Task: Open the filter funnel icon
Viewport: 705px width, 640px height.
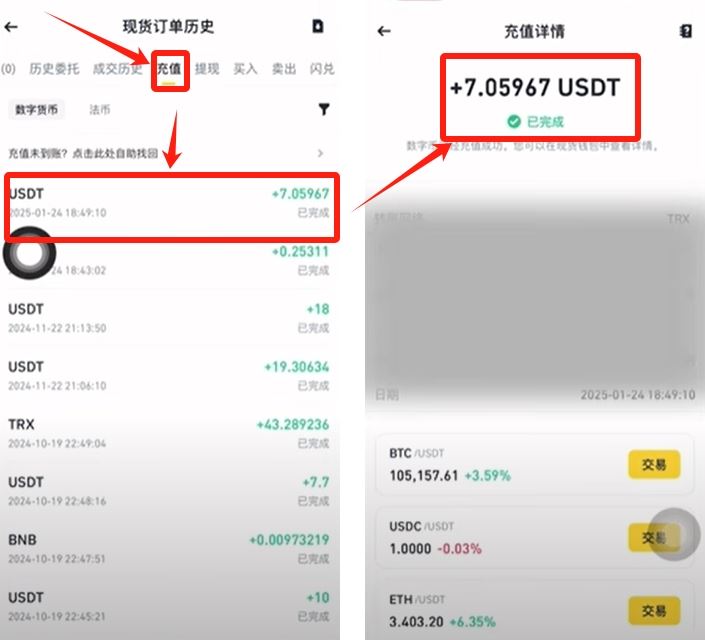Action: (324, 109)
